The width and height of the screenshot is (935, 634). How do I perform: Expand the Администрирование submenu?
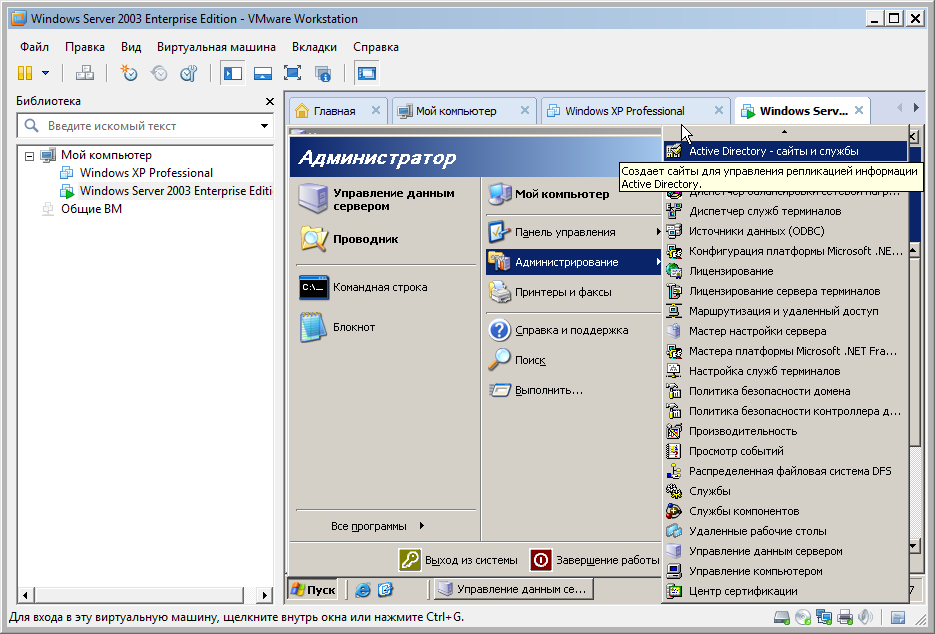pyautogui.click(x=574, y=262)
